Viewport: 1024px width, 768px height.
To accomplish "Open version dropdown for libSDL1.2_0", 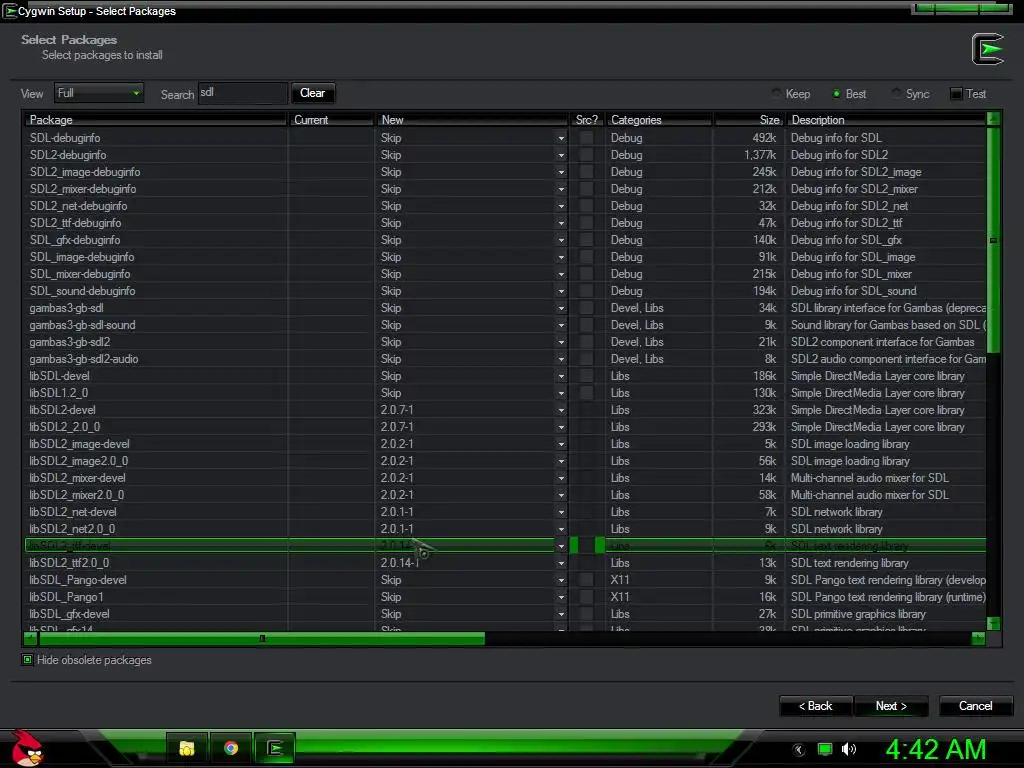I will click(561, 392).
